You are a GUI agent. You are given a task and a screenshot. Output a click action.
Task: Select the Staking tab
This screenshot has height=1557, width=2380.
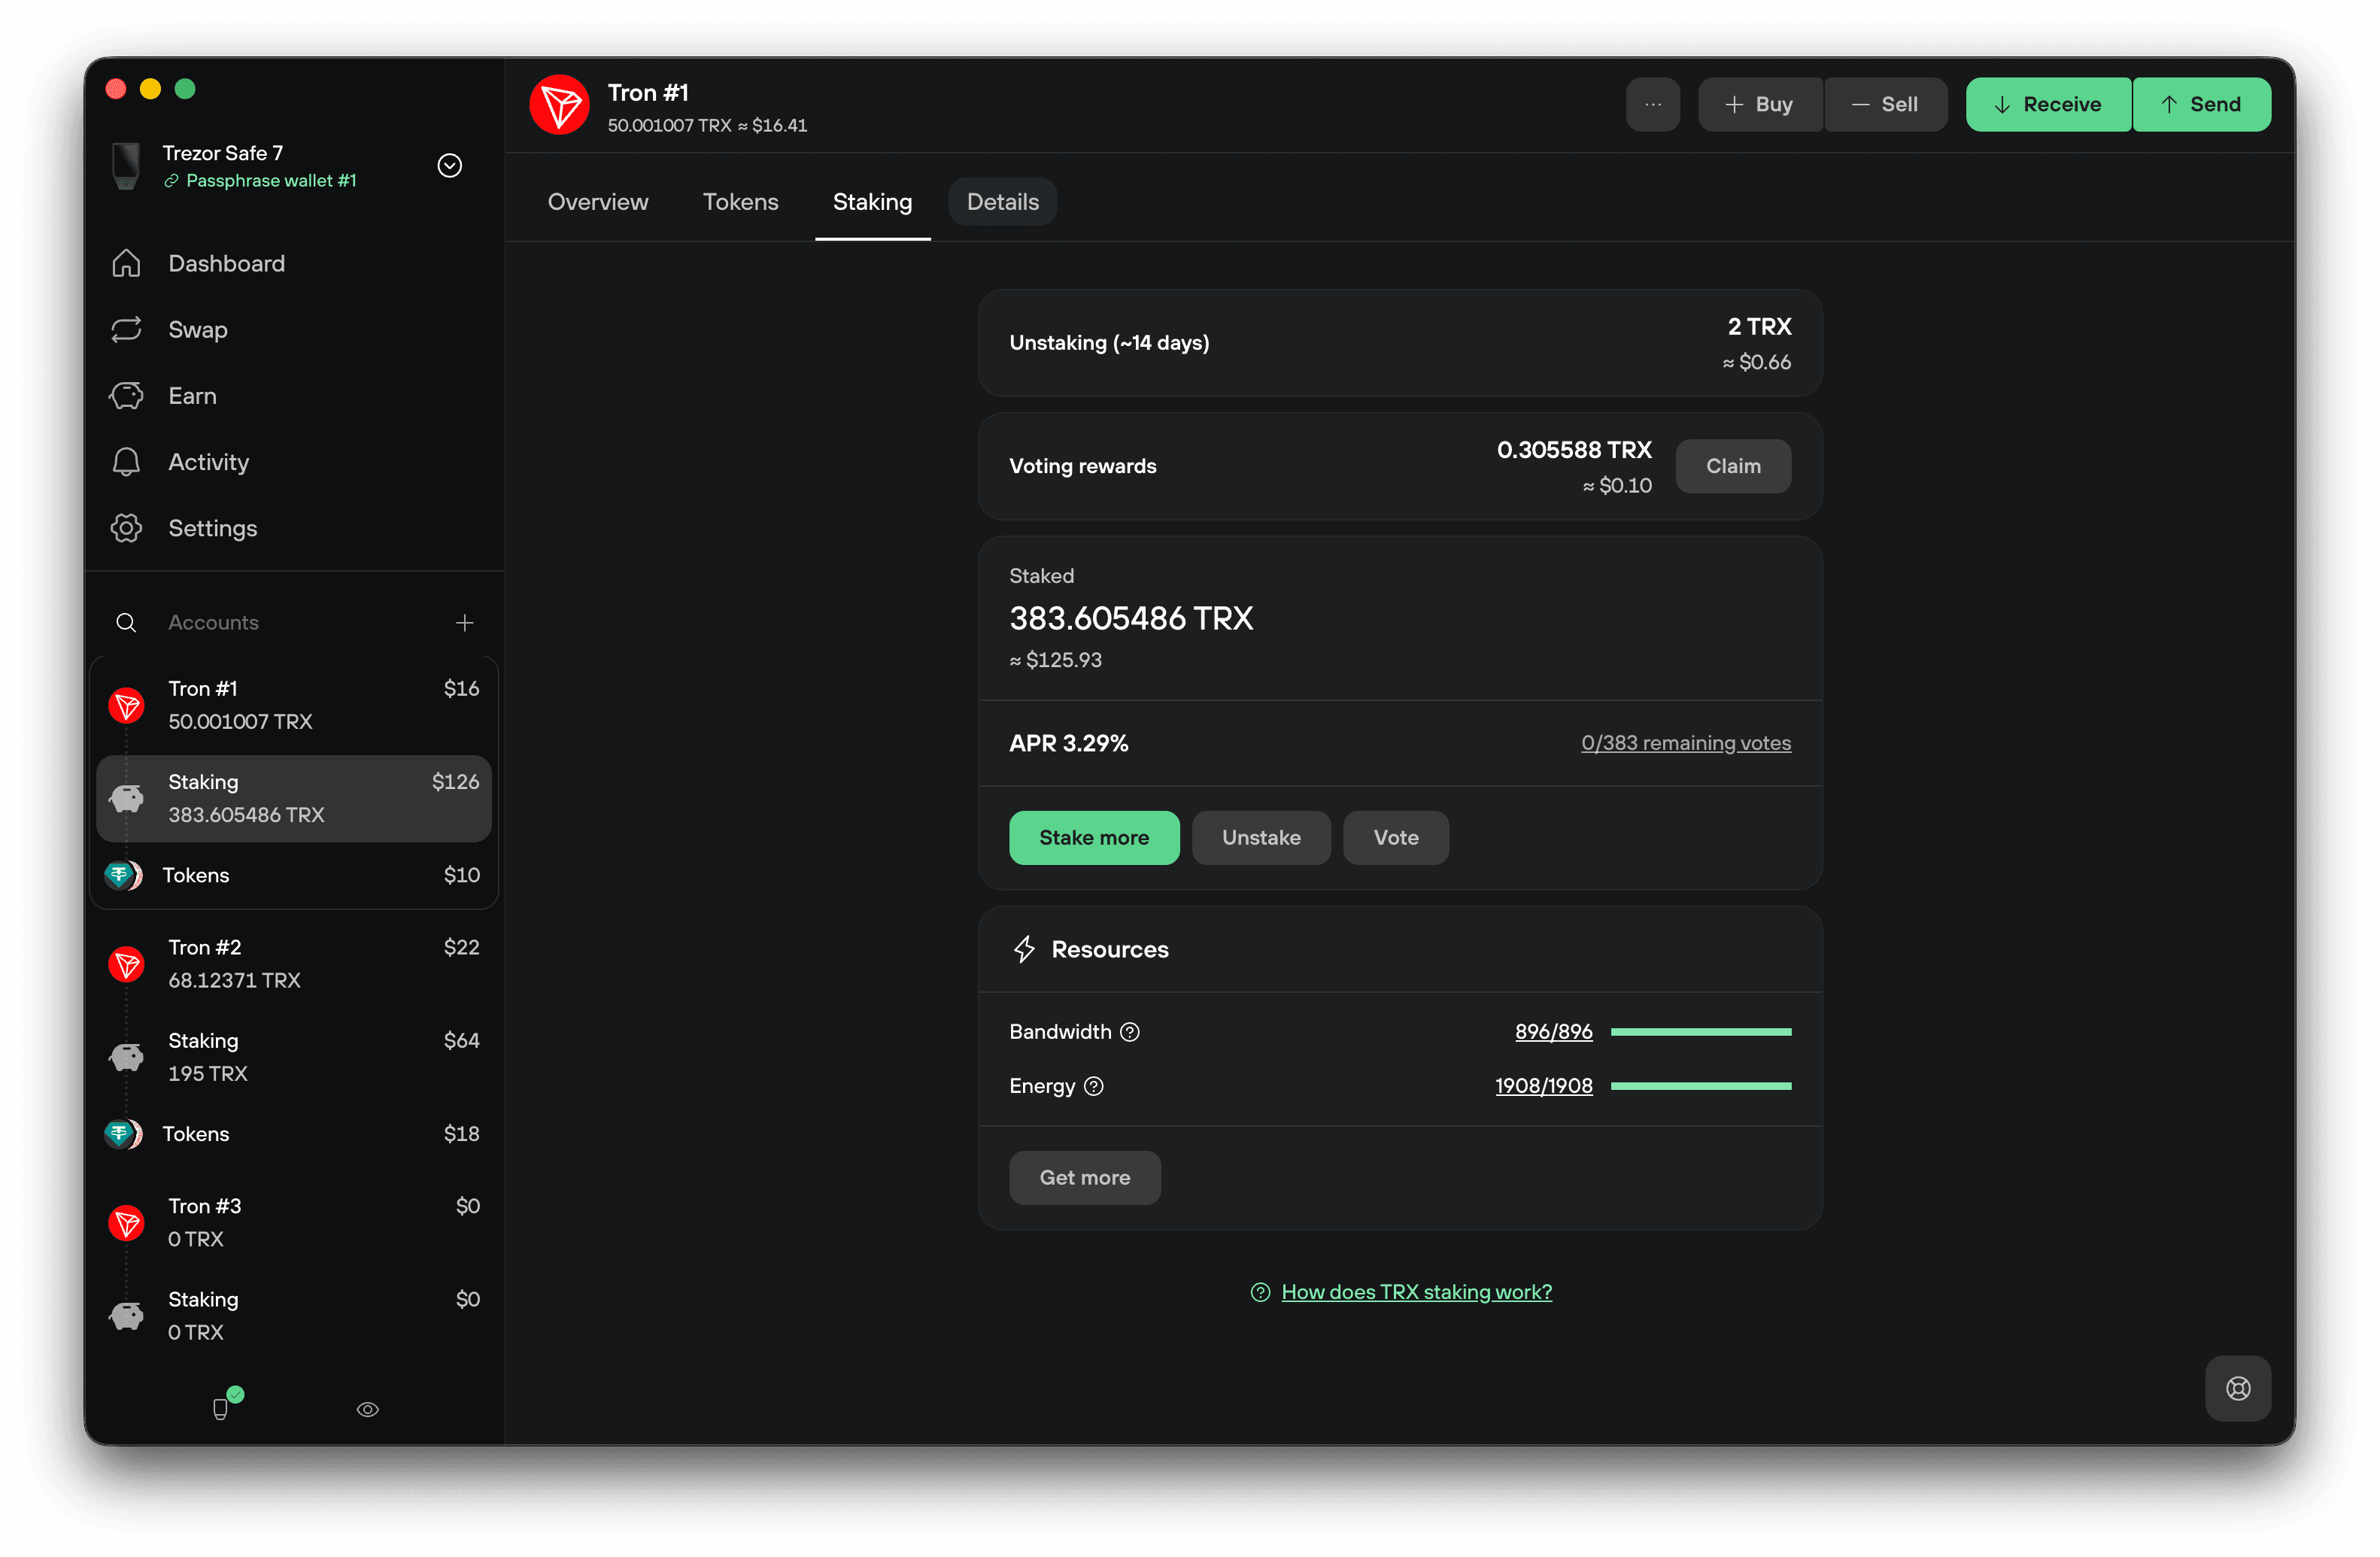pyautogui.click(x=872, y=202)
